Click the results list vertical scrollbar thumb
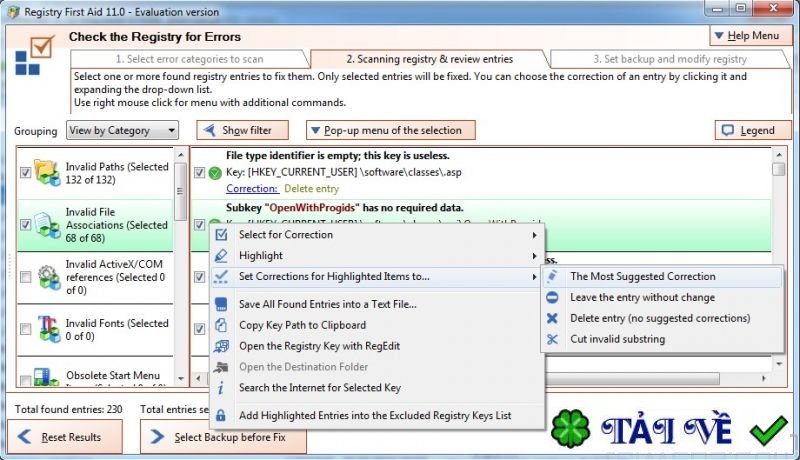 click(779, 169)
